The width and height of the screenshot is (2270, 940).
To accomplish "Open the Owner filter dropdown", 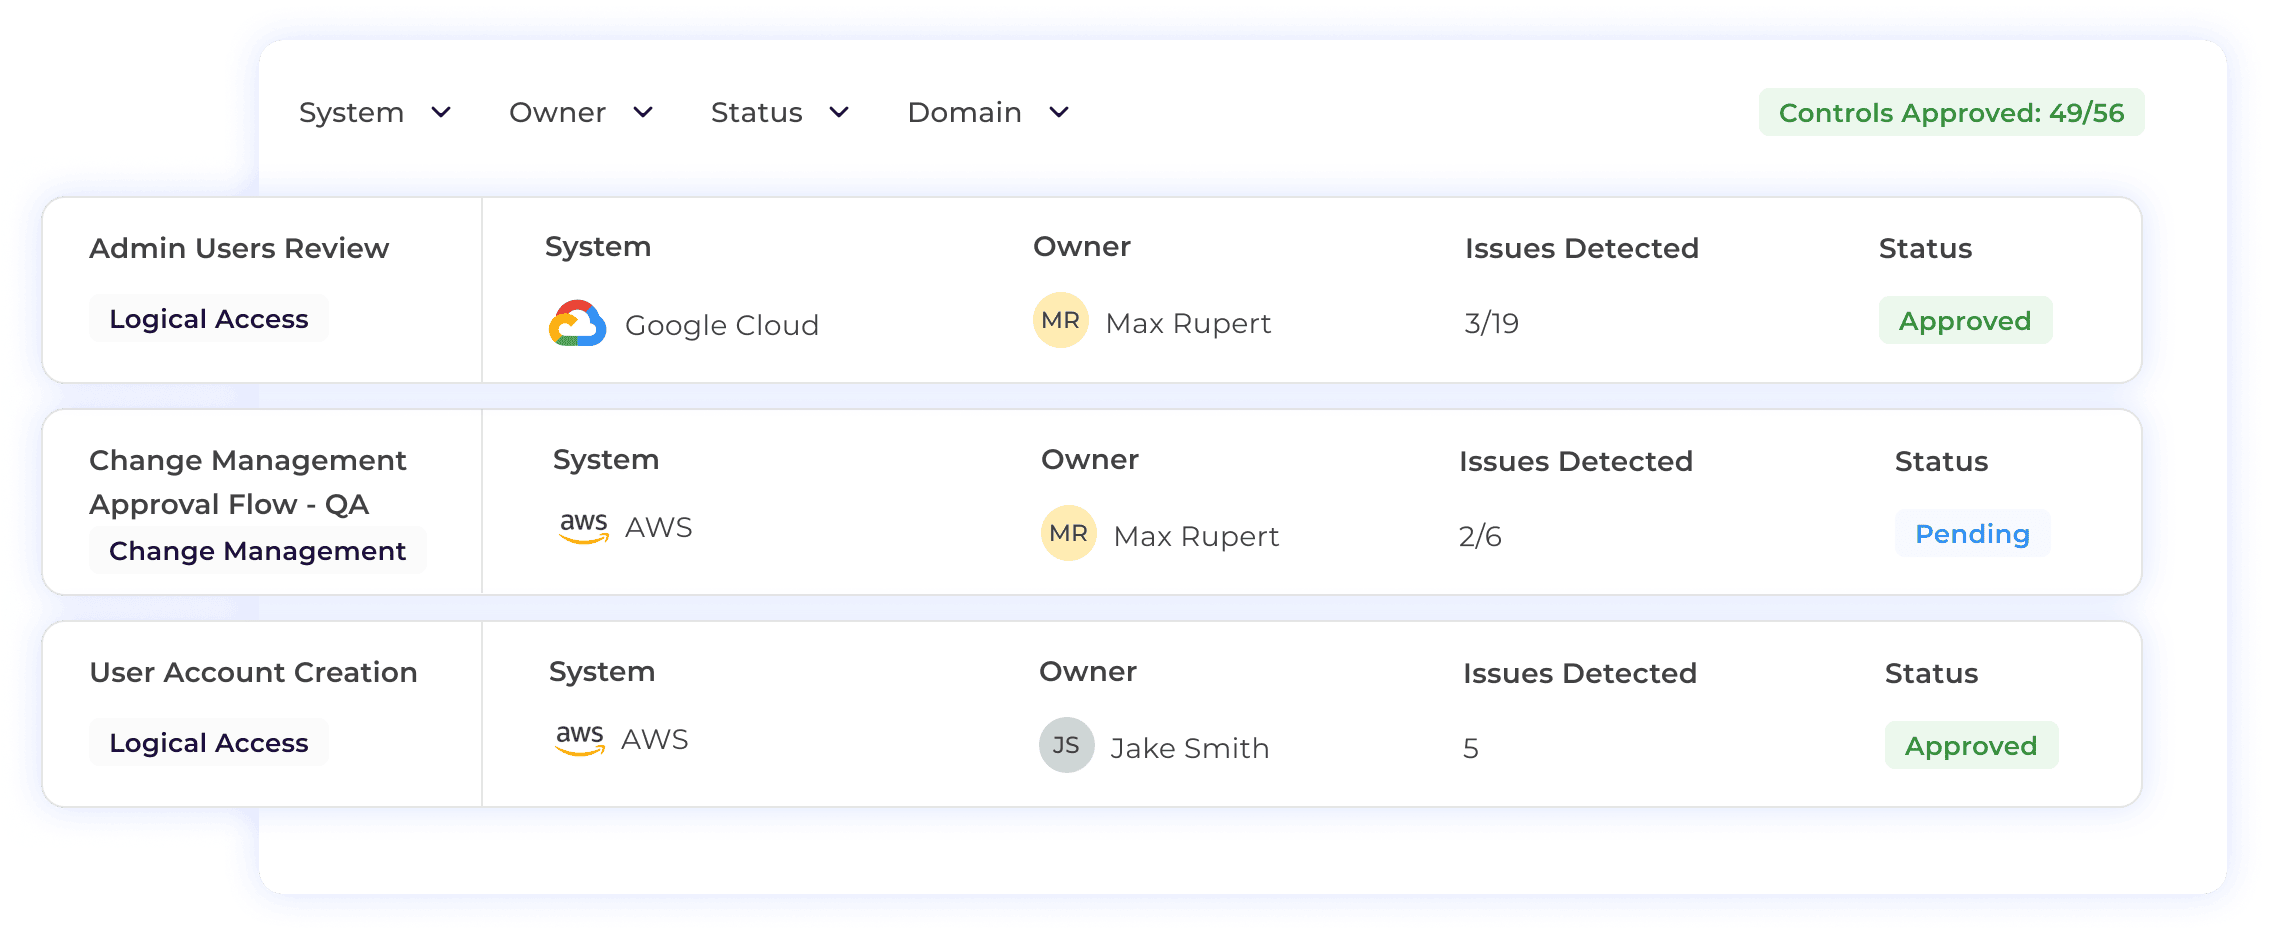I will [581, 113].
